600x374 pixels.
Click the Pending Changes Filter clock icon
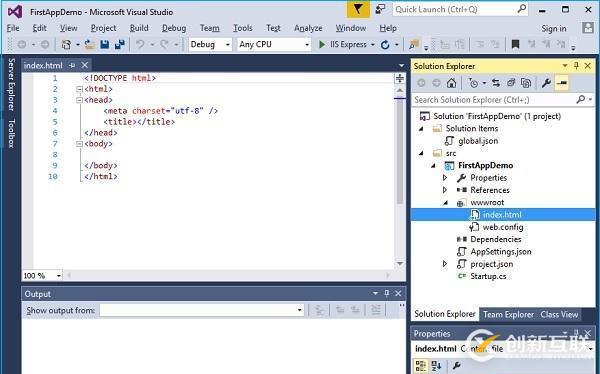(473, 83)
